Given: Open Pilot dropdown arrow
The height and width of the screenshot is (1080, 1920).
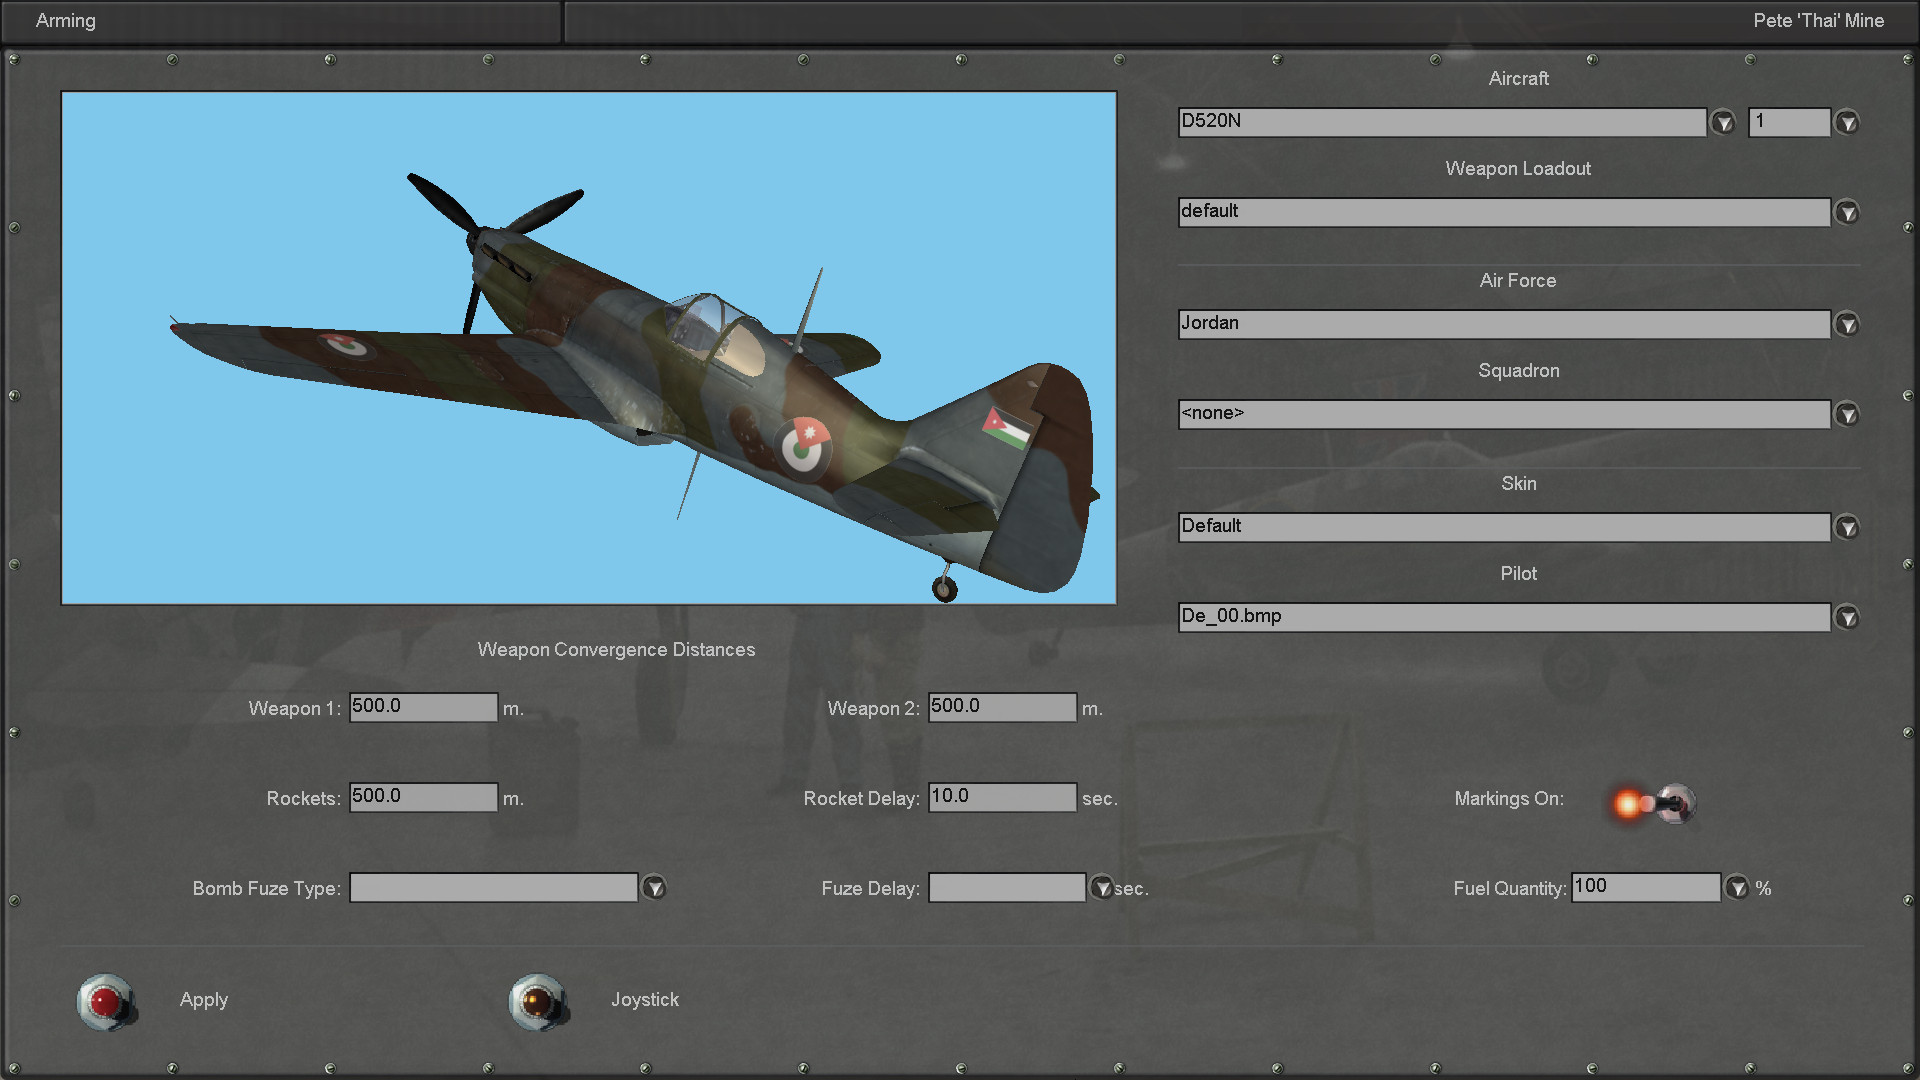Looking at the screenshot, I should (x=1847, y=617).
